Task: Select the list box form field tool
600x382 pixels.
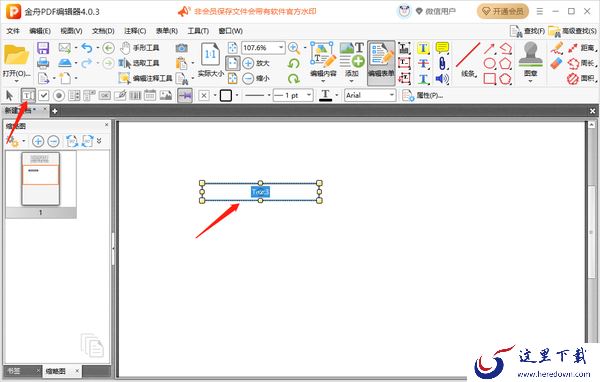Action: (74, 95)
